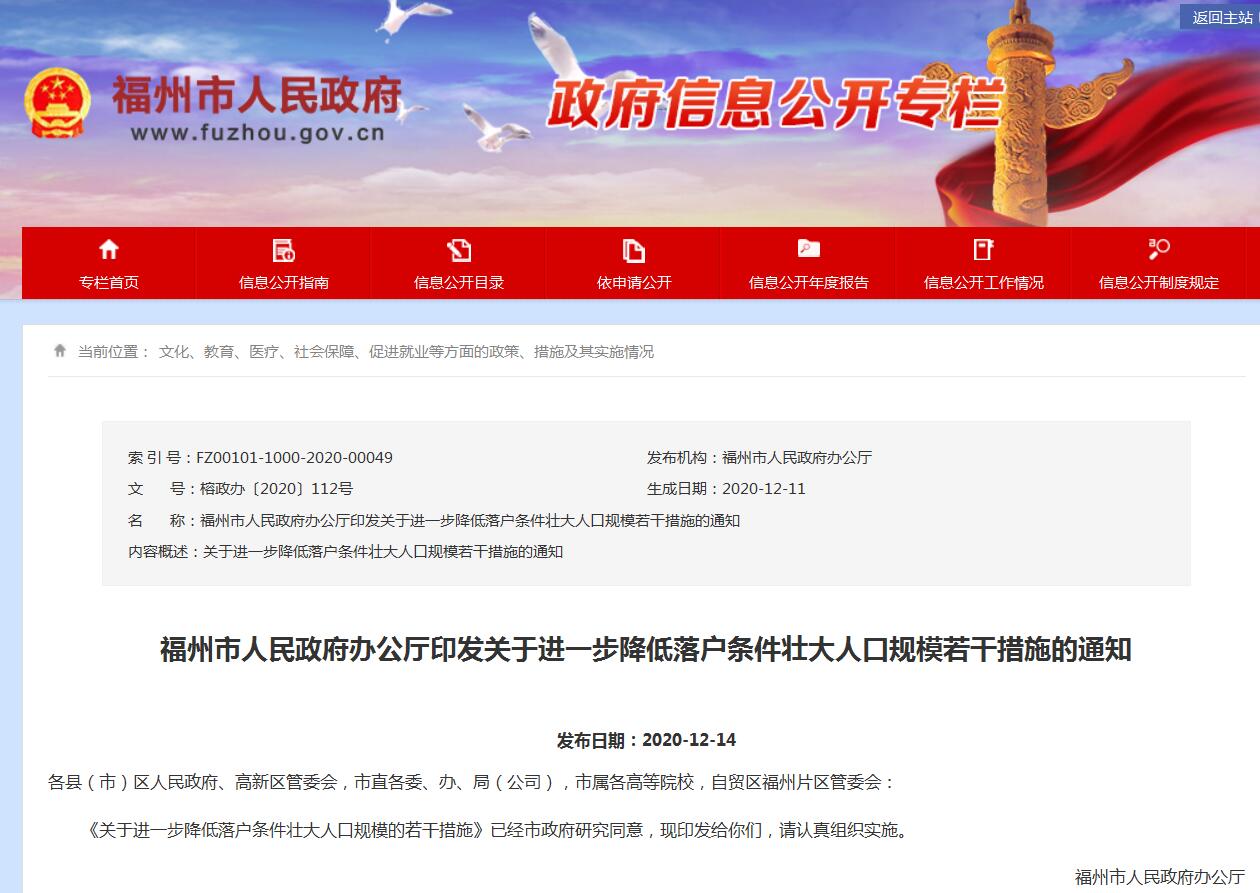This screenshot has height=893, width=1260.
Task: Go to 依申请公开 section
Action: (634, 282)
